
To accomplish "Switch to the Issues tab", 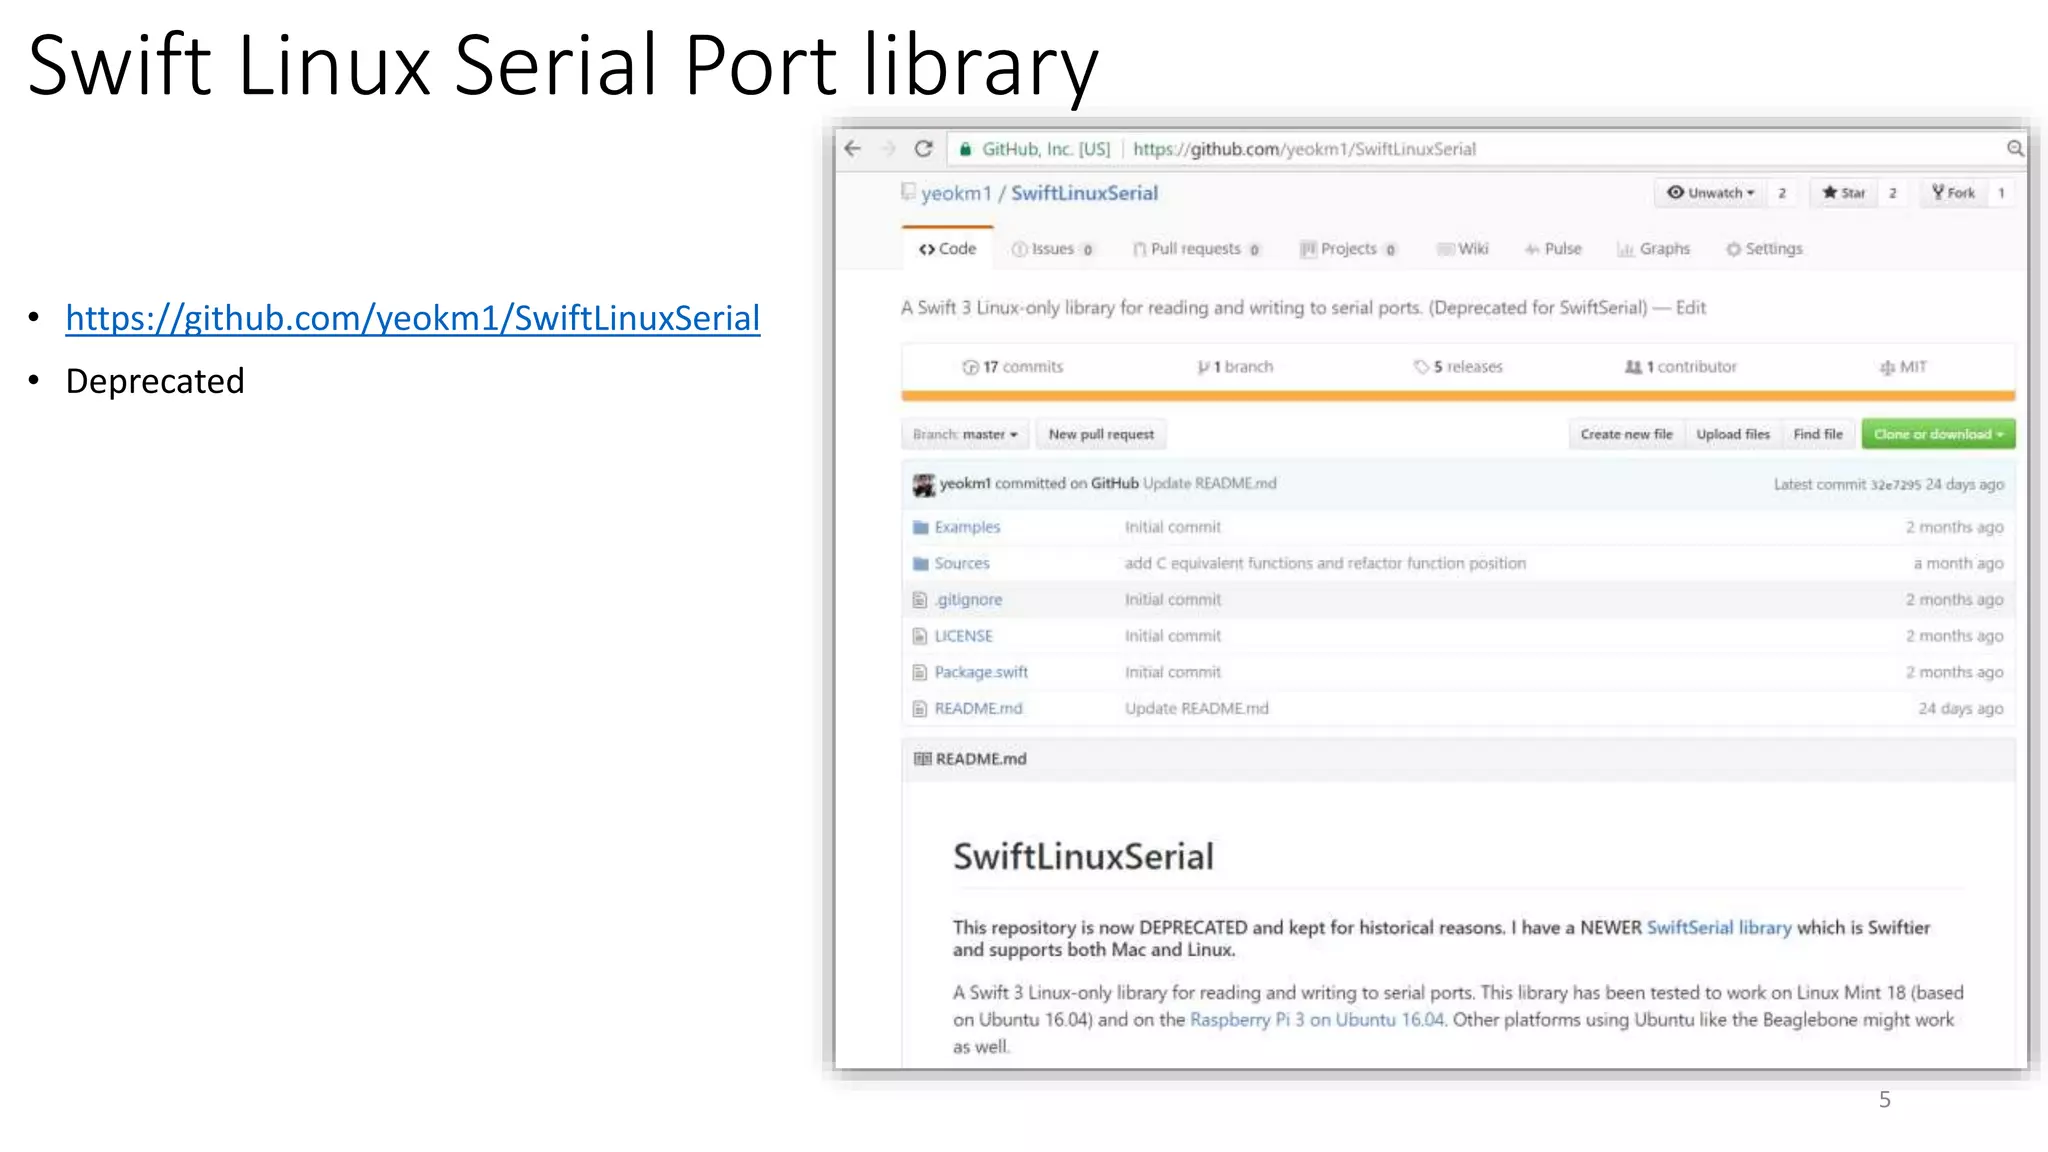I will (1052, 249).
